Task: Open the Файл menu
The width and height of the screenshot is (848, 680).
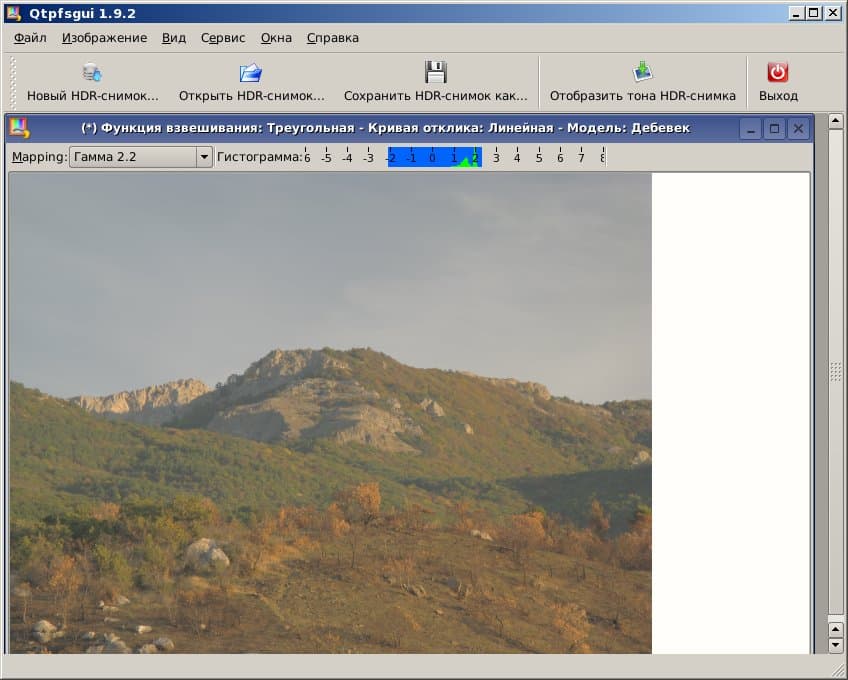Action: point(30,38)
